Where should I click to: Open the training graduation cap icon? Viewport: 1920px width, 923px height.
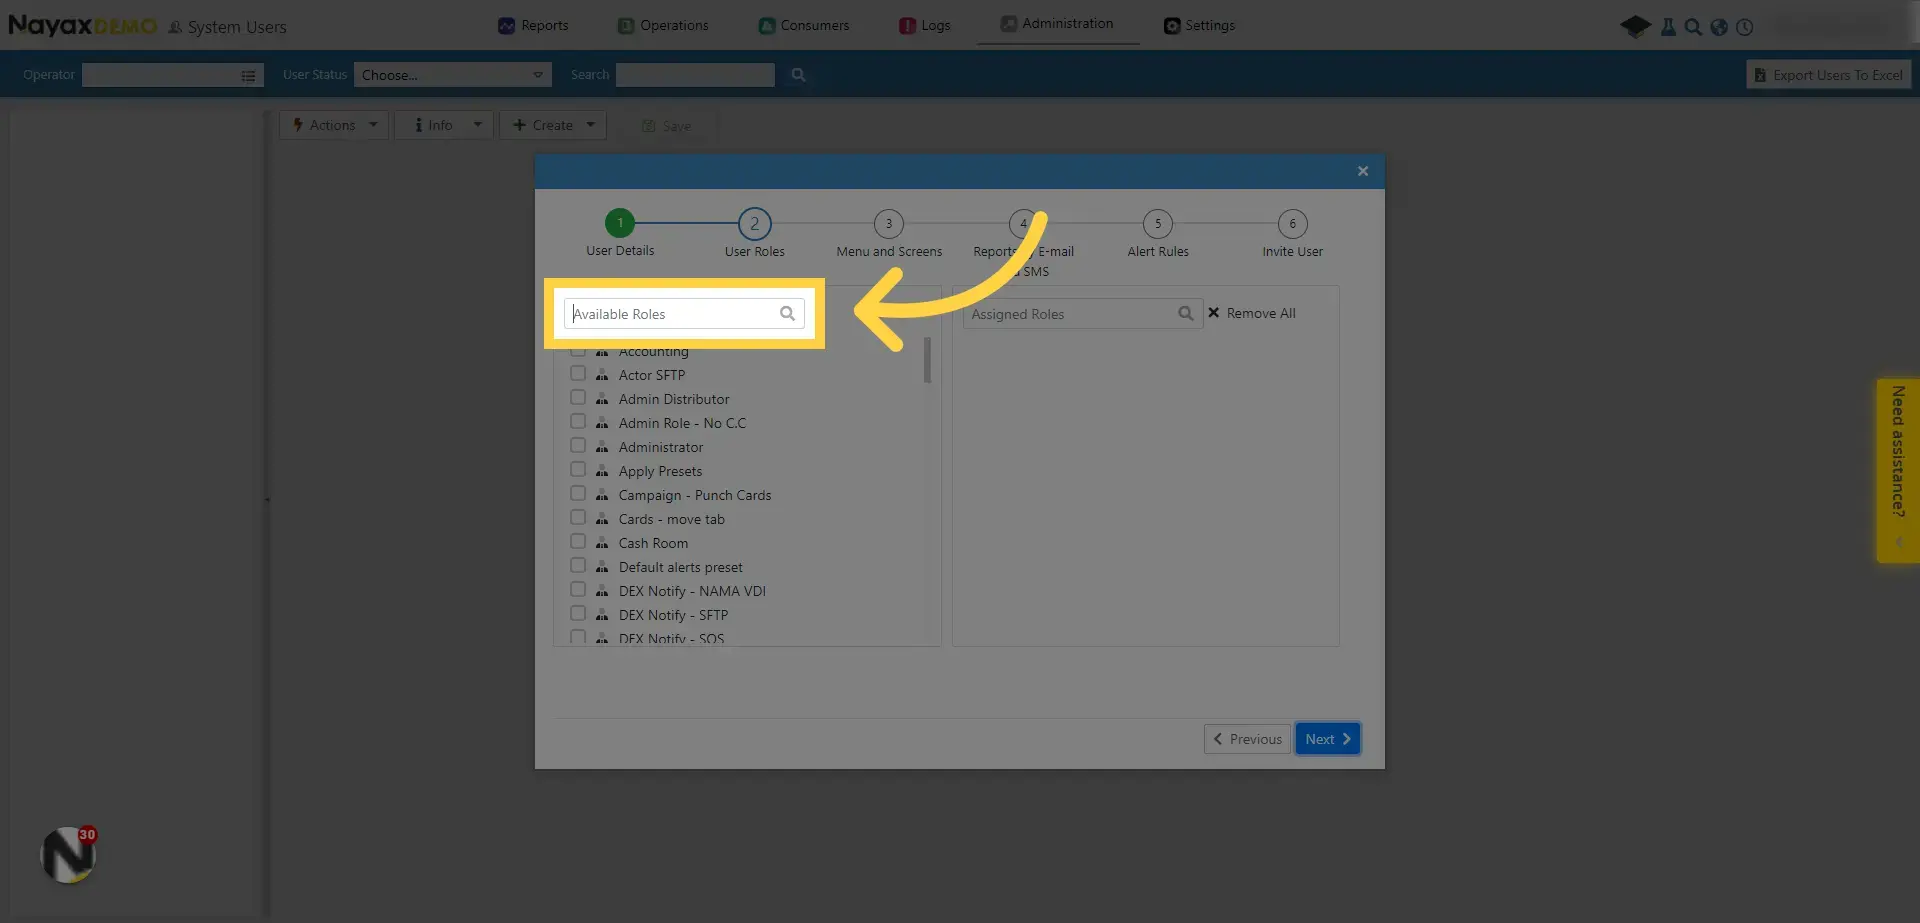[1636, 27]
